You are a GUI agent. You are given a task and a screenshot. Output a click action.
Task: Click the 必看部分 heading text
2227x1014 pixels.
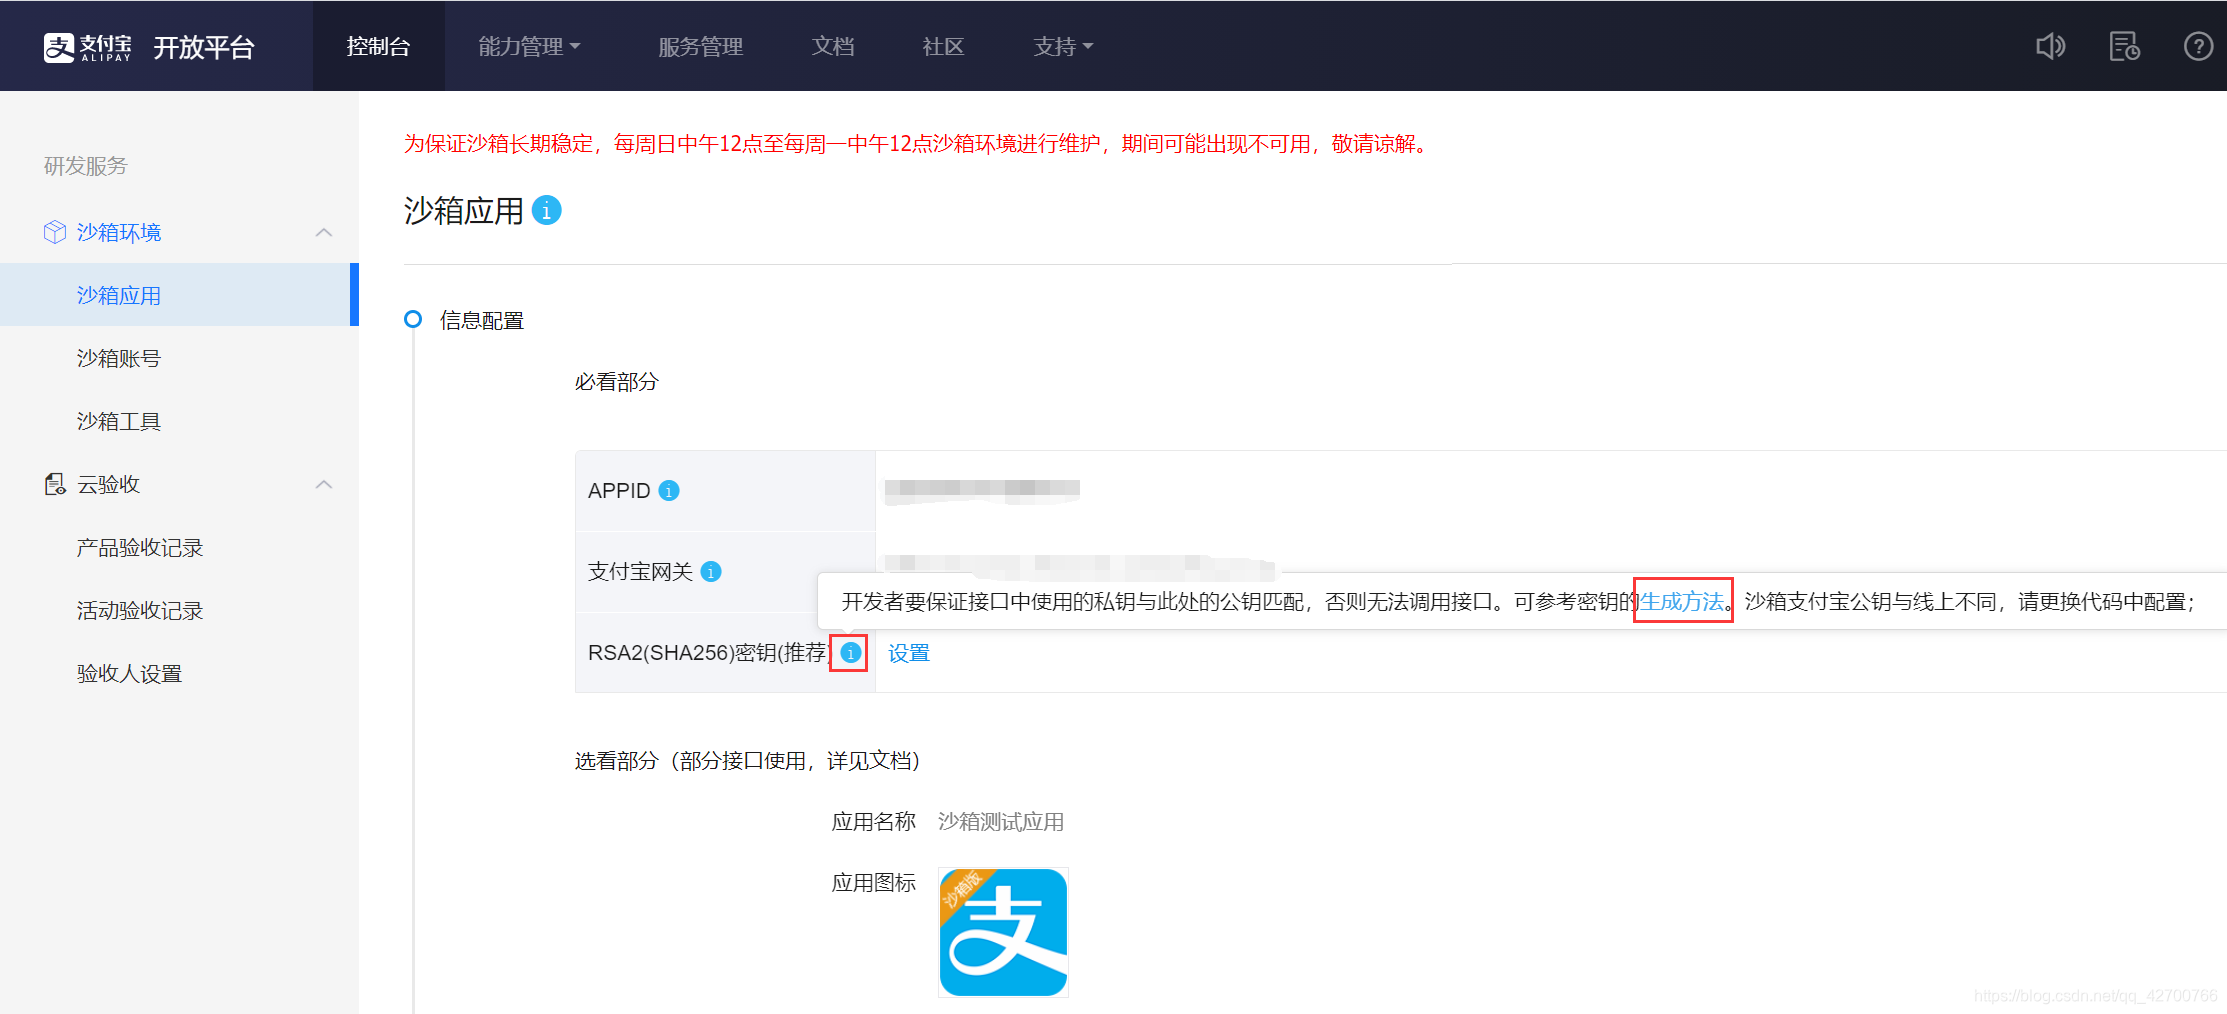tap(616, 382)
